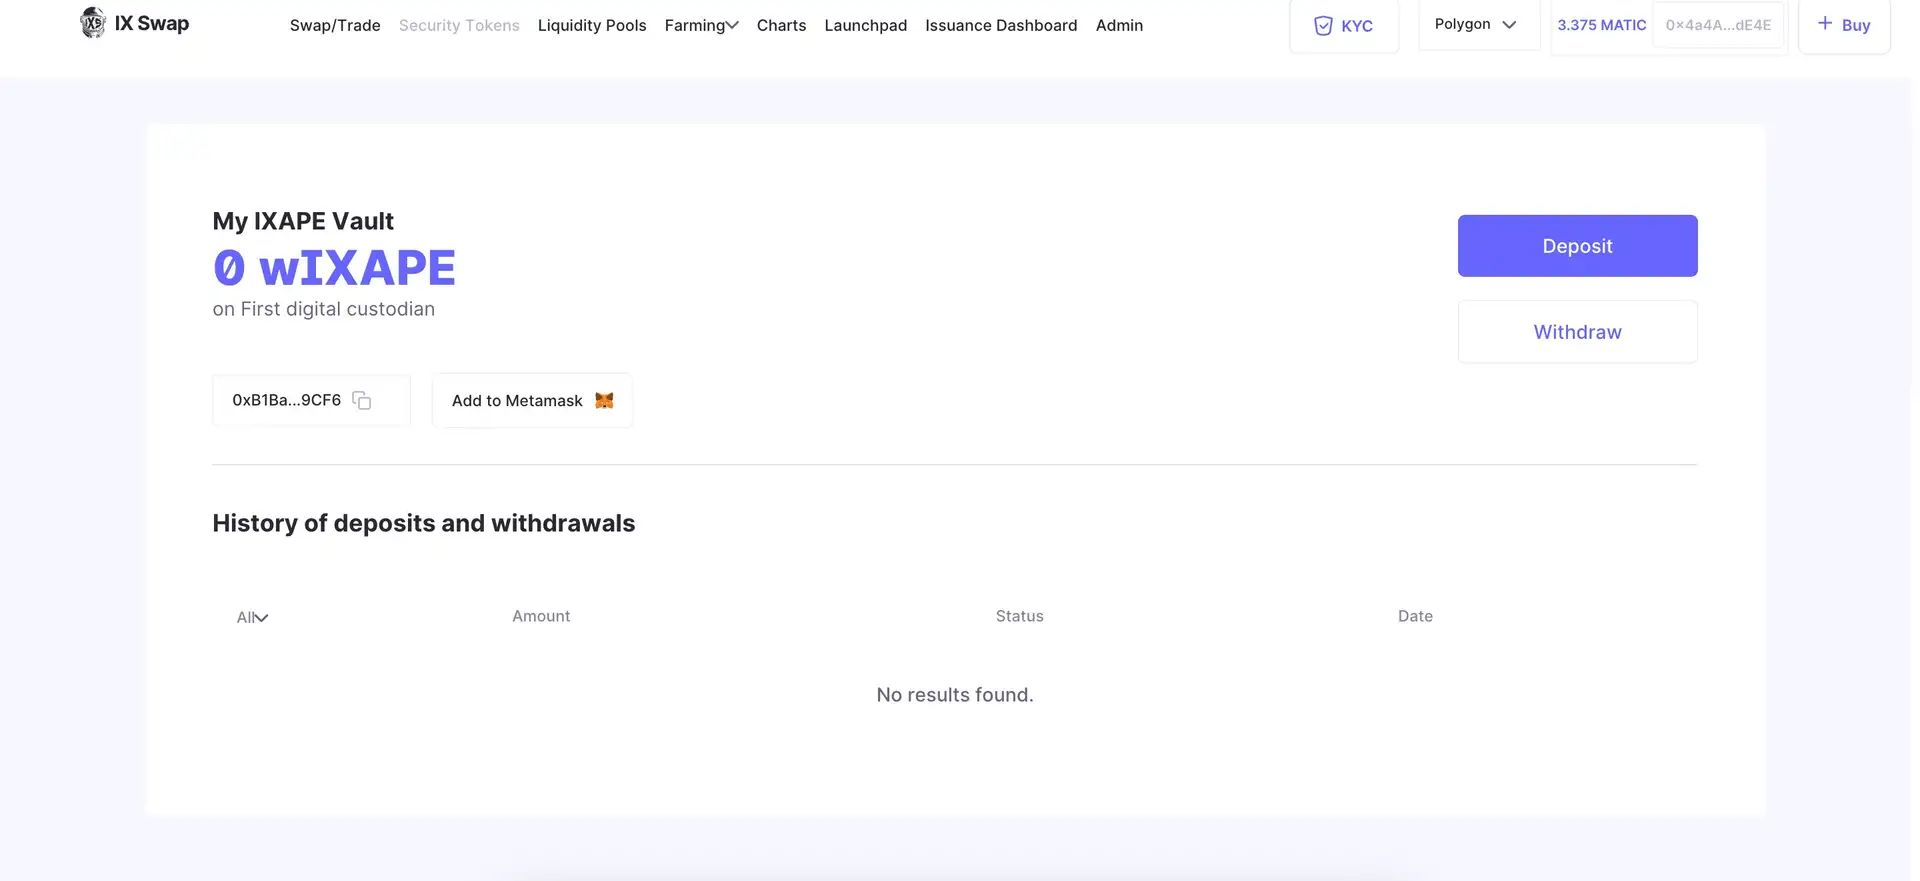This screenshot has width=1920, height=881.
Task: Open the Launchpad section
Action: [866, 25]
